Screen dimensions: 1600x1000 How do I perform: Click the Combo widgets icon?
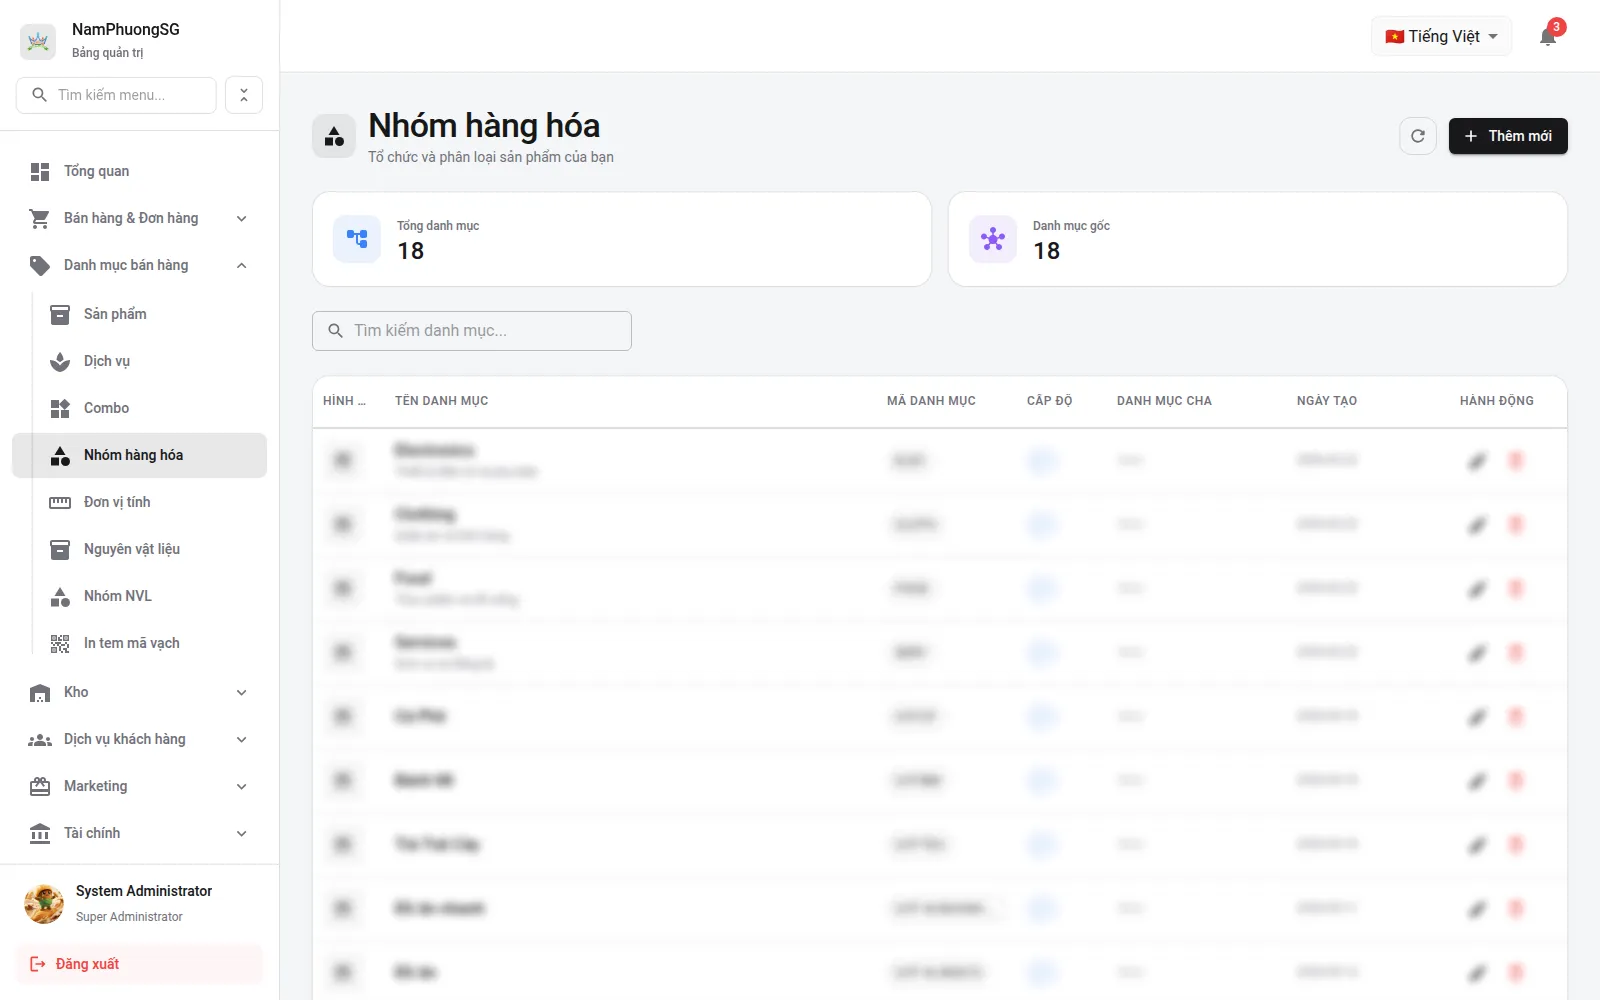(60, 409)
